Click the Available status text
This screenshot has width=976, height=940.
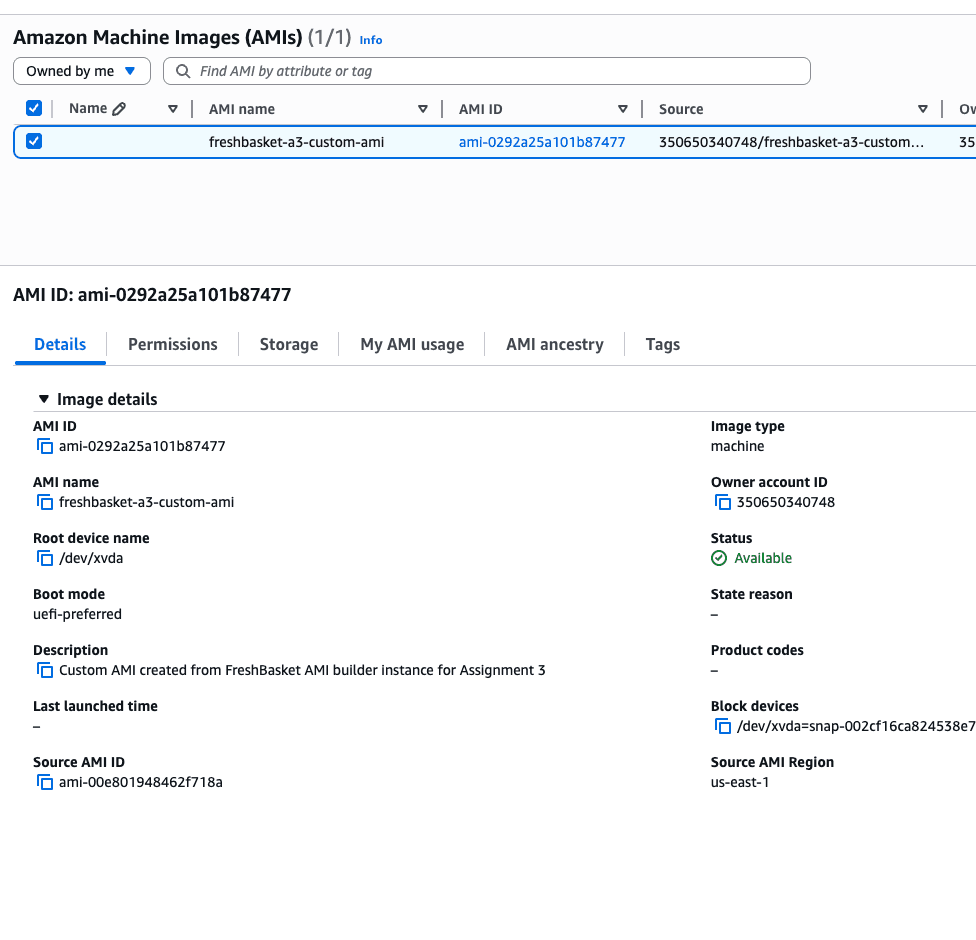(763, 558)
